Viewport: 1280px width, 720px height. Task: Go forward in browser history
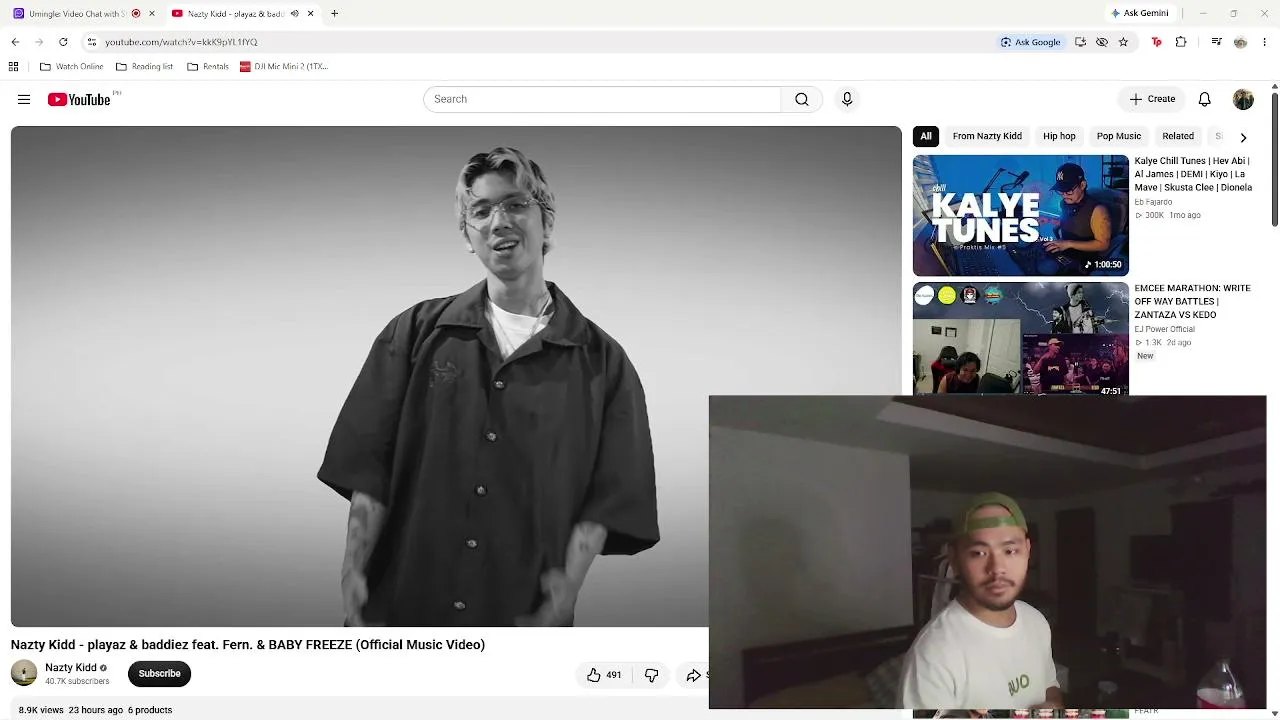[x=39, y=42]
